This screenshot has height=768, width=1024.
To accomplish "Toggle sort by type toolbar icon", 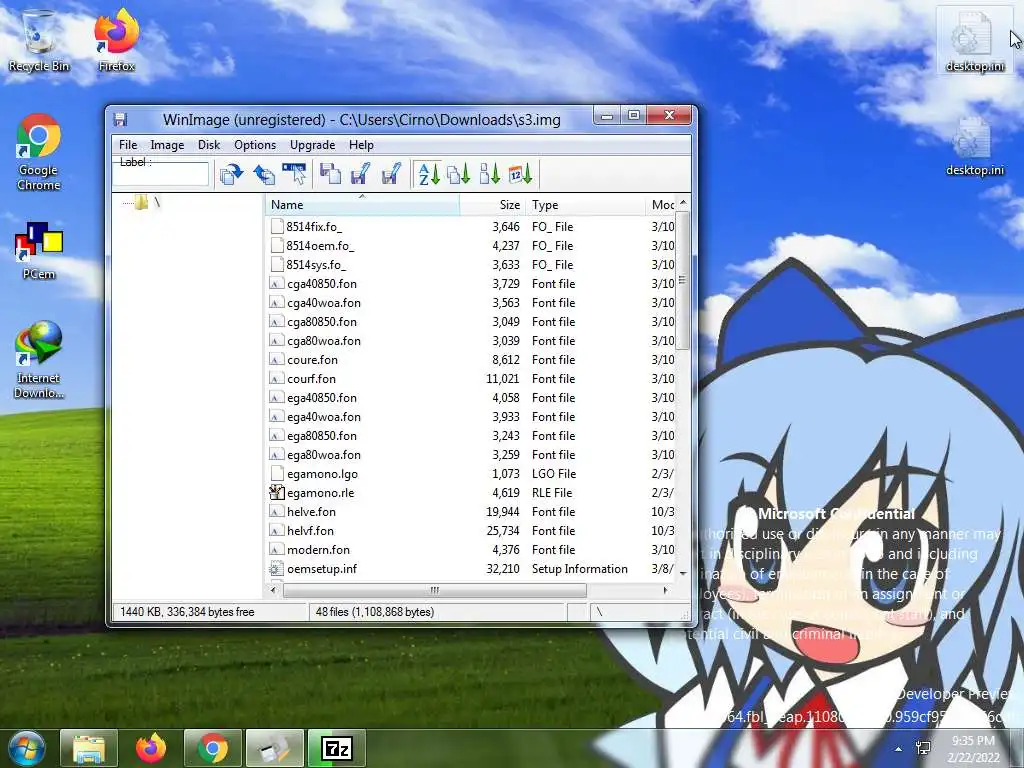I will click(x=458, y=174).
